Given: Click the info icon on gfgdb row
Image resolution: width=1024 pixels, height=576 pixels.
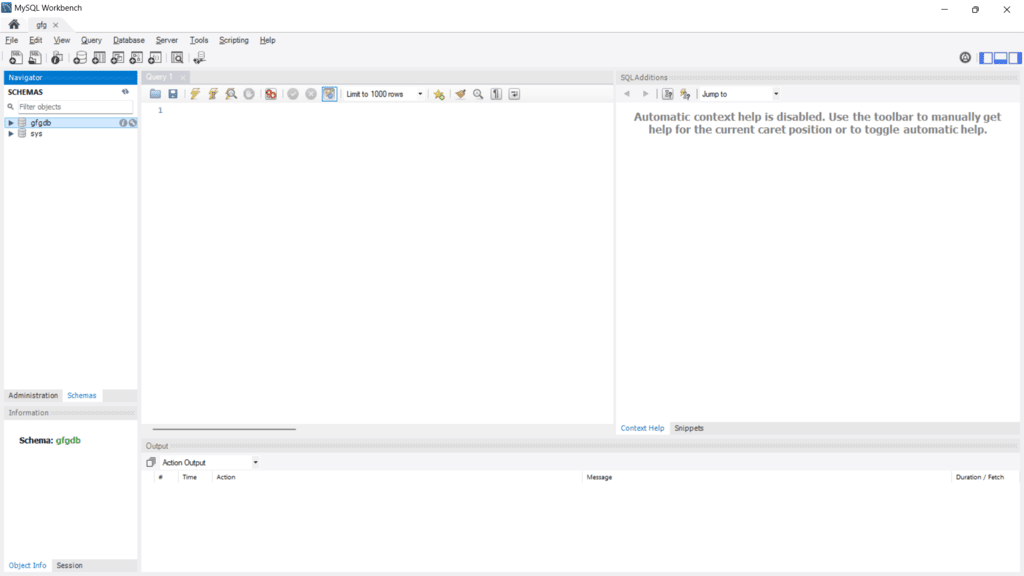Looking at the screenshot, I should (x=123, y=123).
